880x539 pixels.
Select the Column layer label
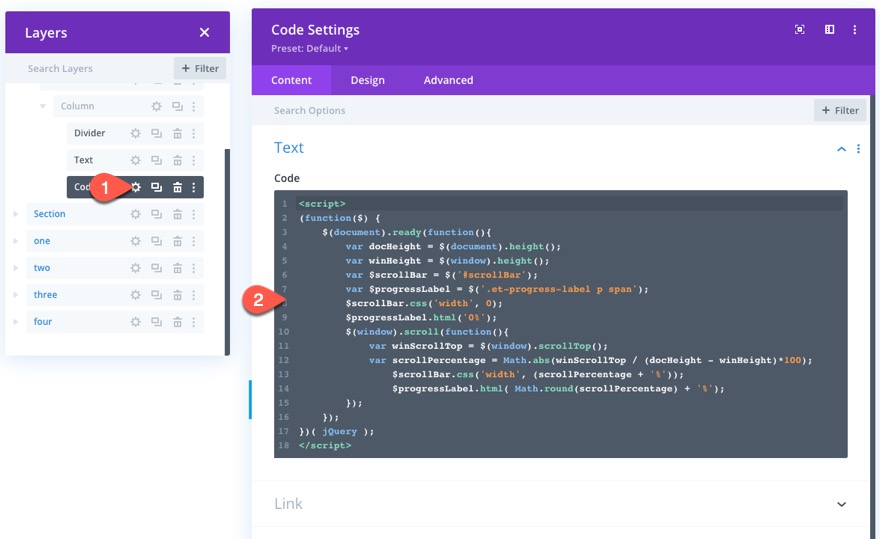tap(77, 106)
